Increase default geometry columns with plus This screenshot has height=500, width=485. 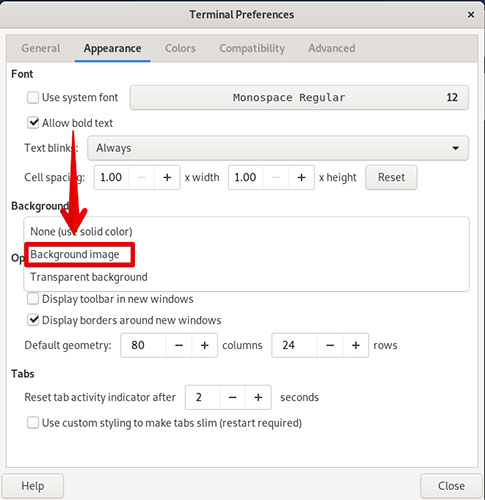(205, 345)
